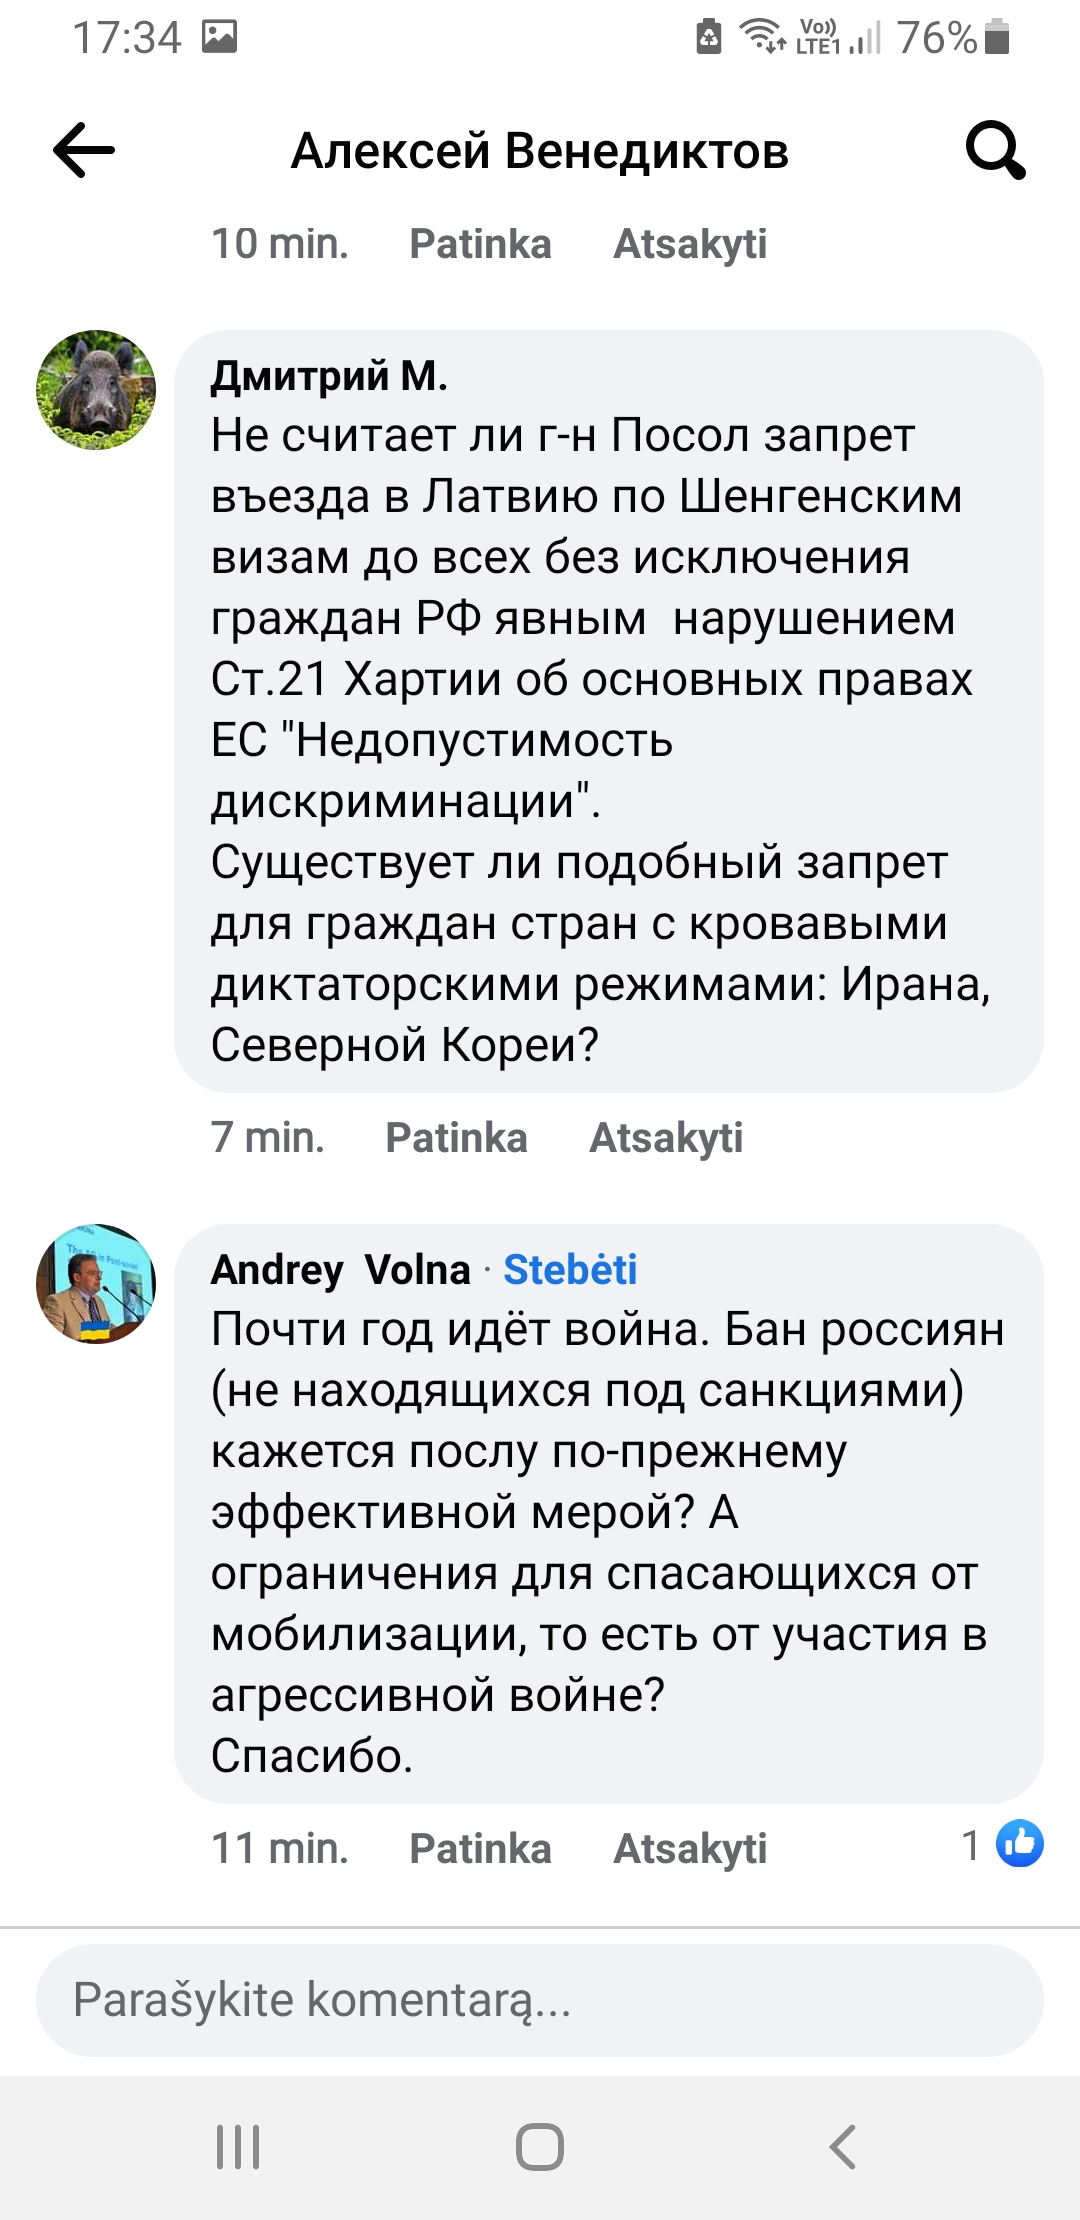Tap the Parašykite komentarą comment field
The width and height of the screenshot is (1080, 2220).
pos(540,2000)
